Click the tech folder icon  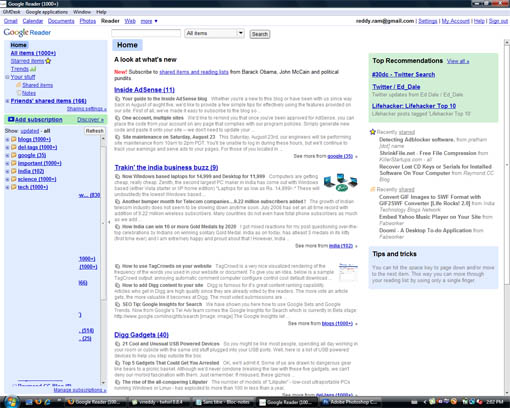[14, 187]
